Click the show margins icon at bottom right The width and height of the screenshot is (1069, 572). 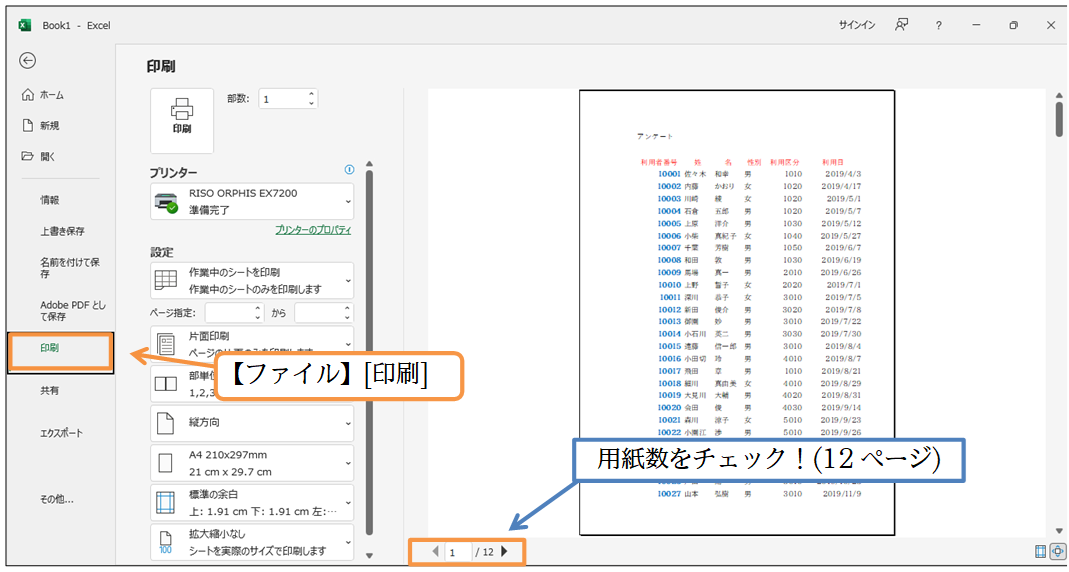(x=1040, y=551)
